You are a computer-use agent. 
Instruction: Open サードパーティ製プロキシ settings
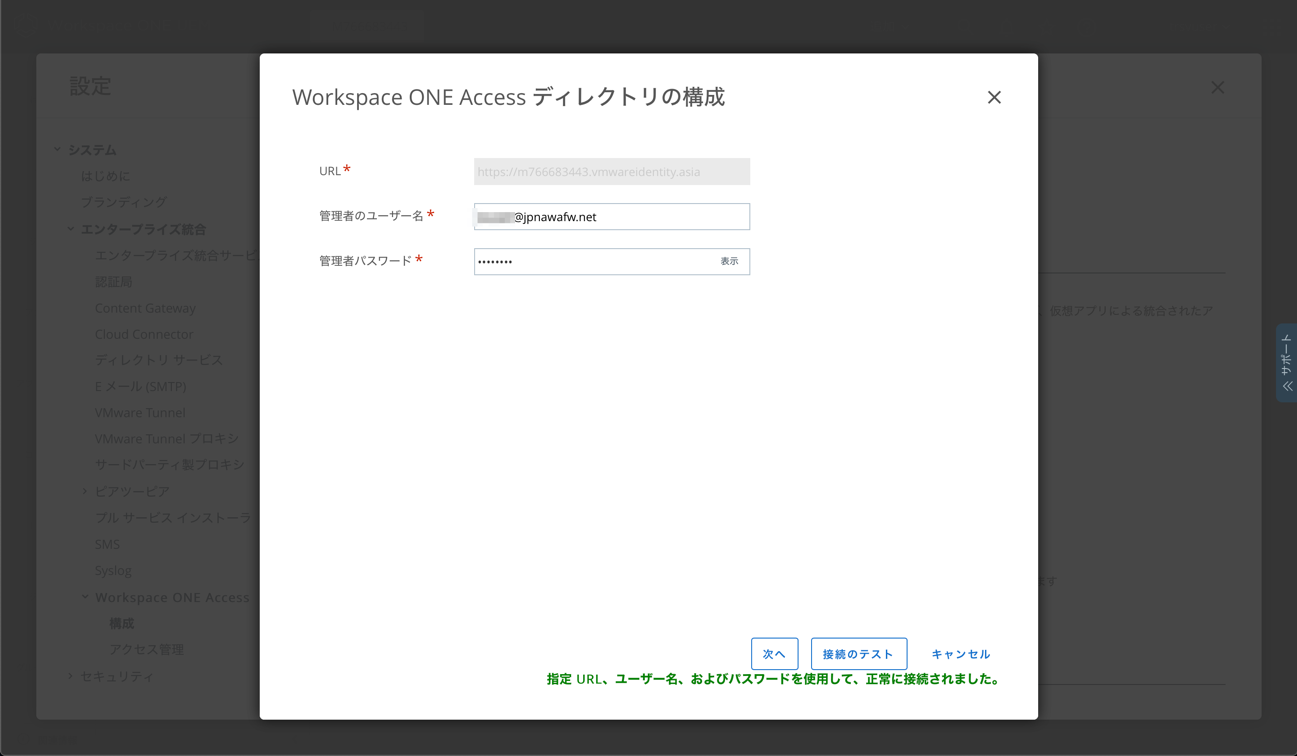(169, 464)
